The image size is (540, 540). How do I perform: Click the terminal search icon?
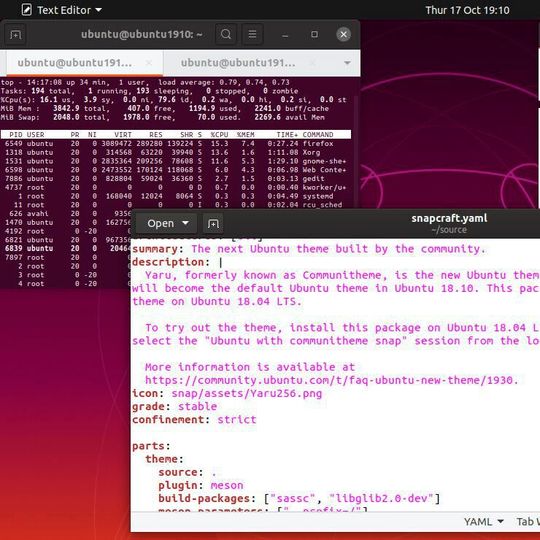[x=226, y=34]
